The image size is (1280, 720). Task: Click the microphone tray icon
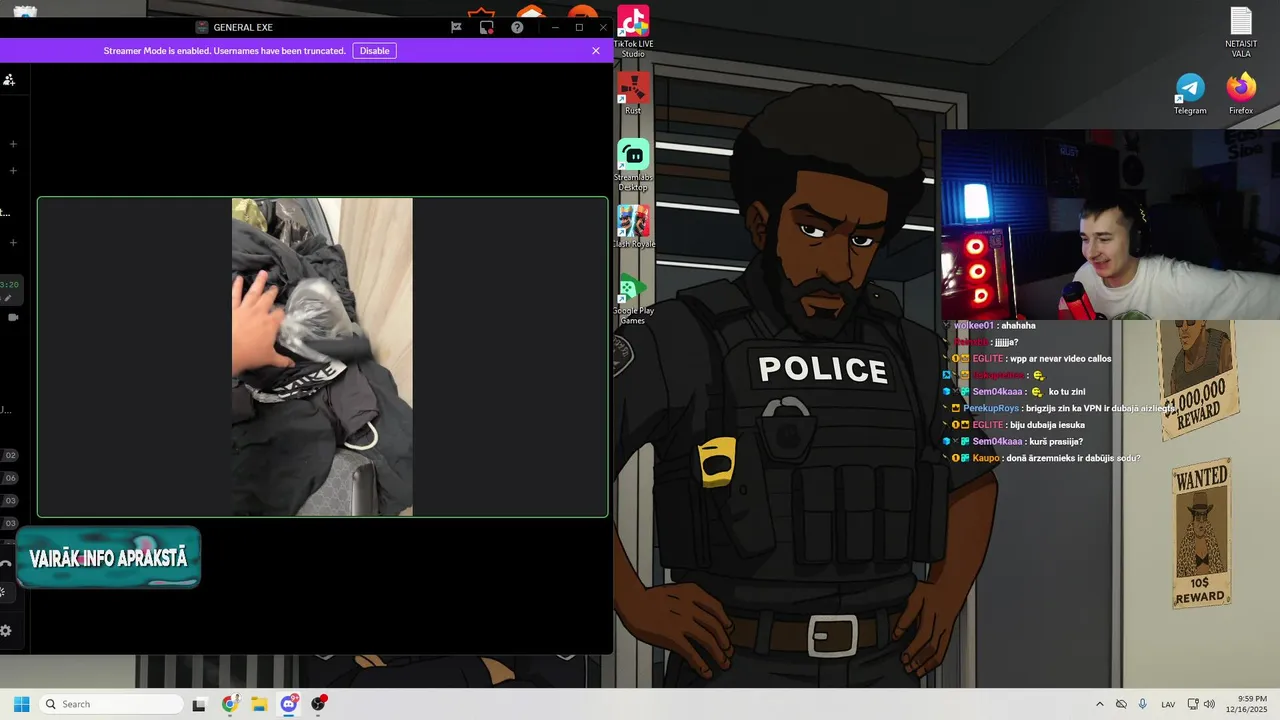(1142, 704)
